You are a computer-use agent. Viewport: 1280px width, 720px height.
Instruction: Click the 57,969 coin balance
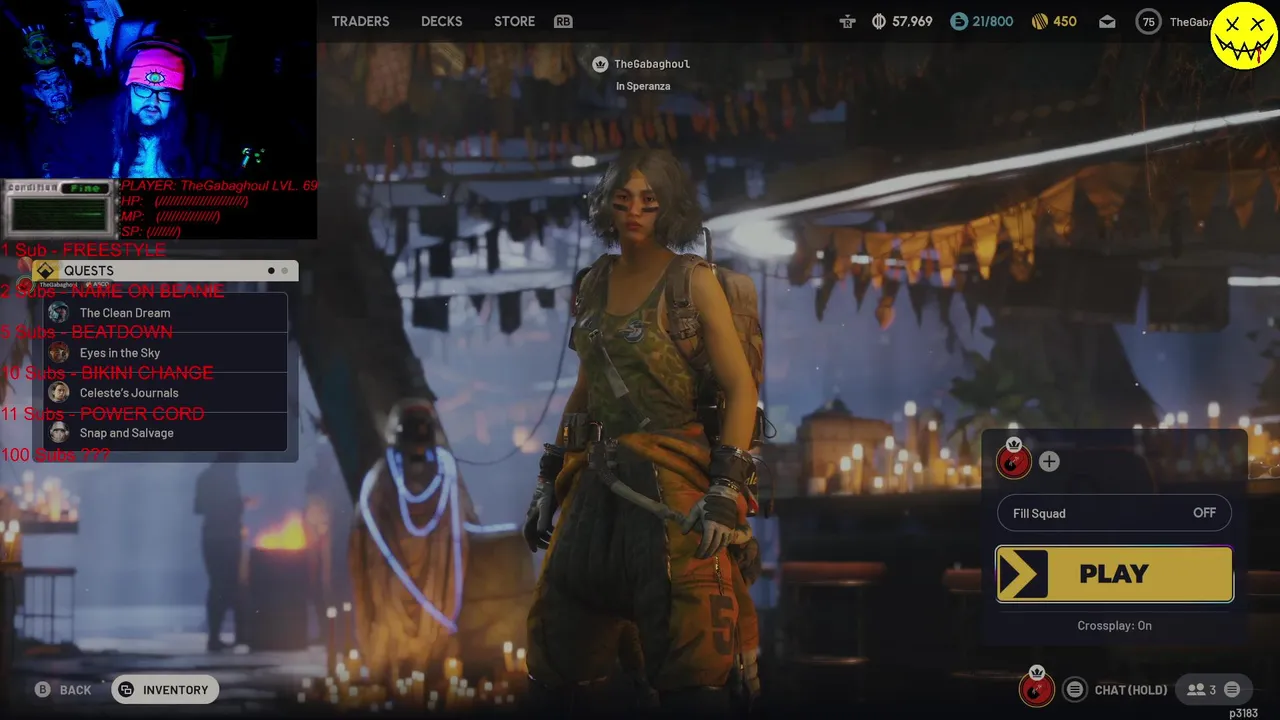pyautogui.click(x=912, y=21)
